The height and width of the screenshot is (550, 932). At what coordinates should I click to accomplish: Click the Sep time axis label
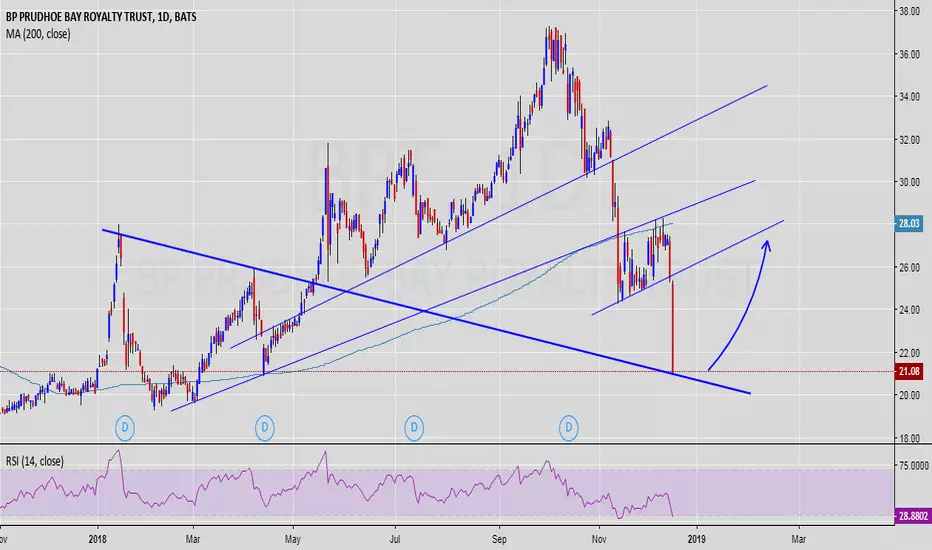(499, 539)
